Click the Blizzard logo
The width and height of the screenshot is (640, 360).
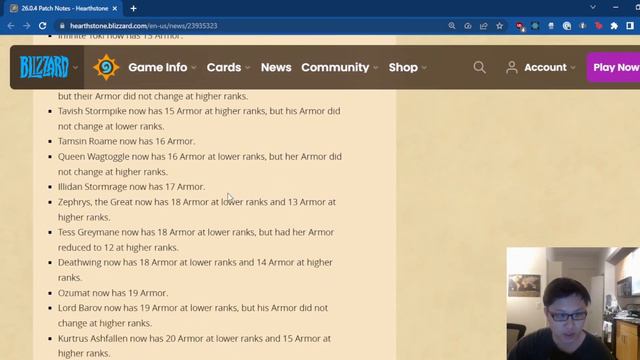pos(44,67)
